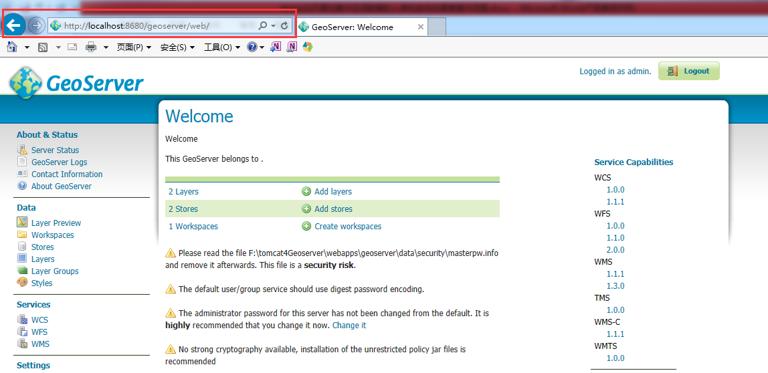Click the refresh icon in address bar
The image size is (768, 373).
pyautogui.click(x=284, y=26)
